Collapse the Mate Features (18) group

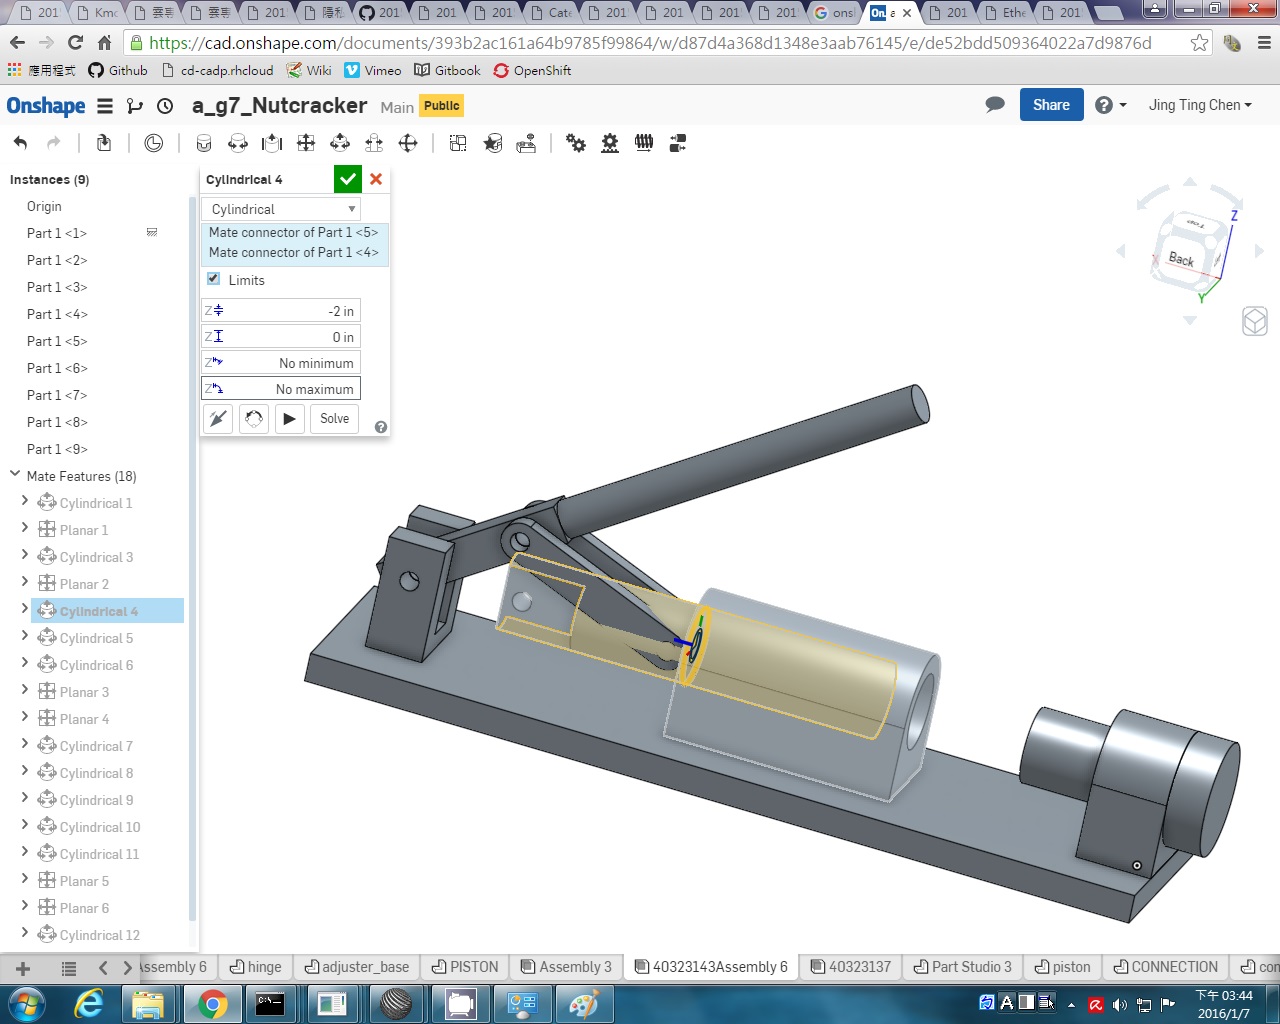tap(15, 475)
